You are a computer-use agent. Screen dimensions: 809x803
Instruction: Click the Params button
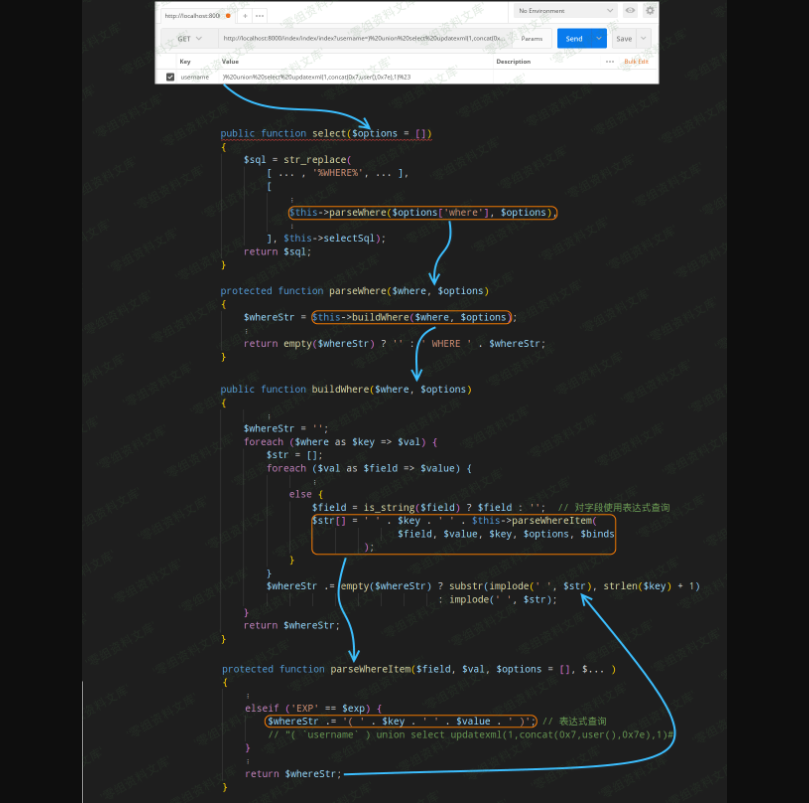click(x=532, y=38)
